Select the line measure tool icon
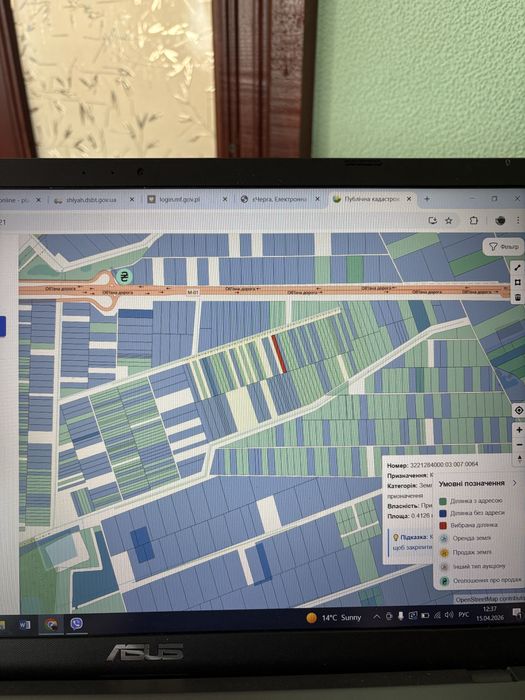Viewport: 525px width, 700px height. 517,267
